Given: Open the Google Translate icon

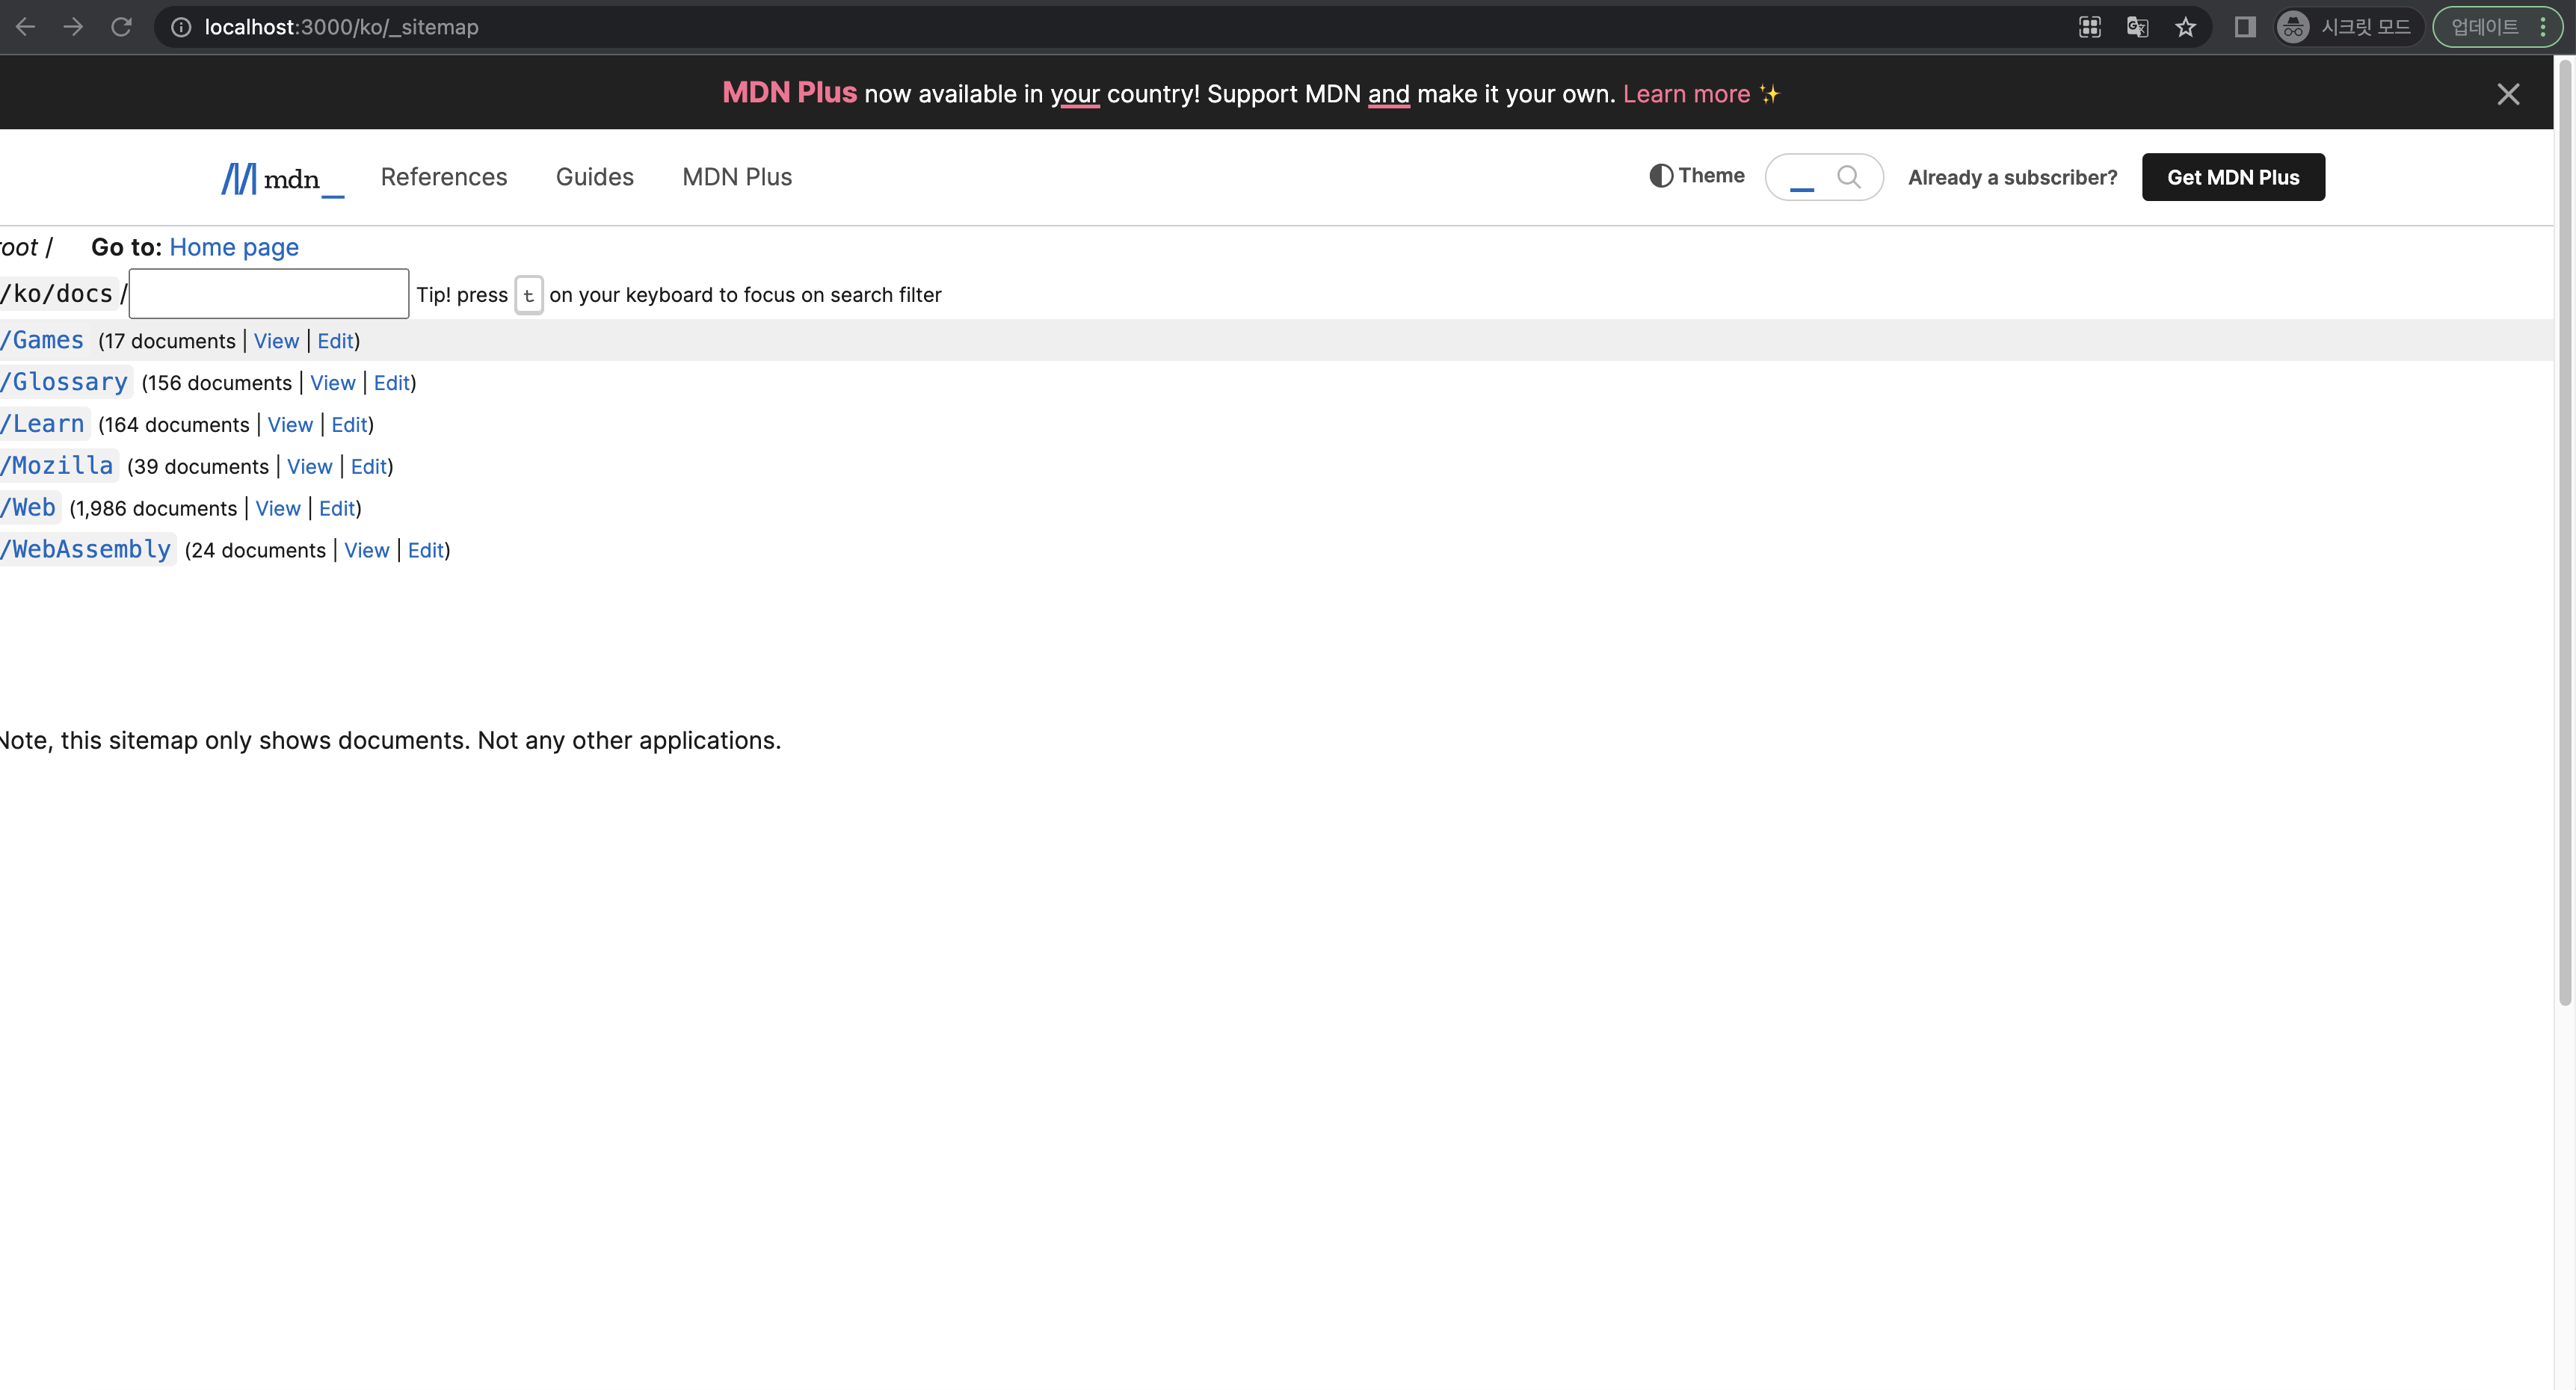Looking at the screenshot, I should click(2137, 27).
